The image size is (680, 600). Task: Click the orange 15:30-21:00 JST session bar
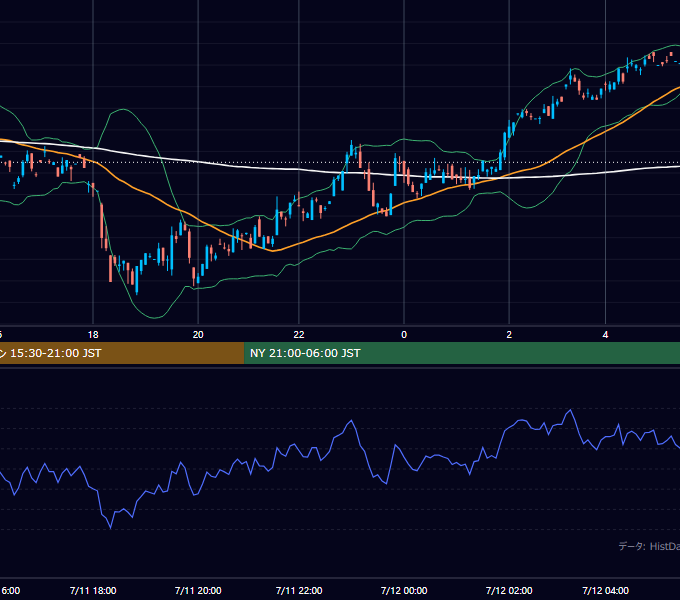tap(122, 353)
